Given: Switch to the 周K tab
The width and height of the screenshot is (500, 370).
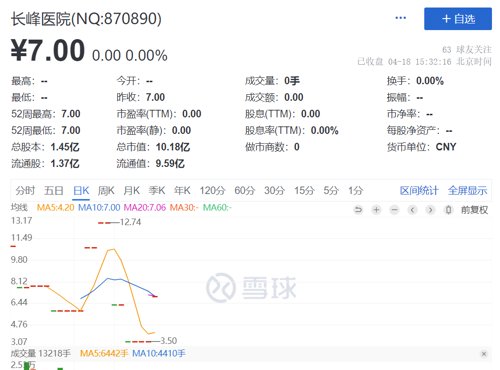Looking at the screenshot, I should [106, 191].
